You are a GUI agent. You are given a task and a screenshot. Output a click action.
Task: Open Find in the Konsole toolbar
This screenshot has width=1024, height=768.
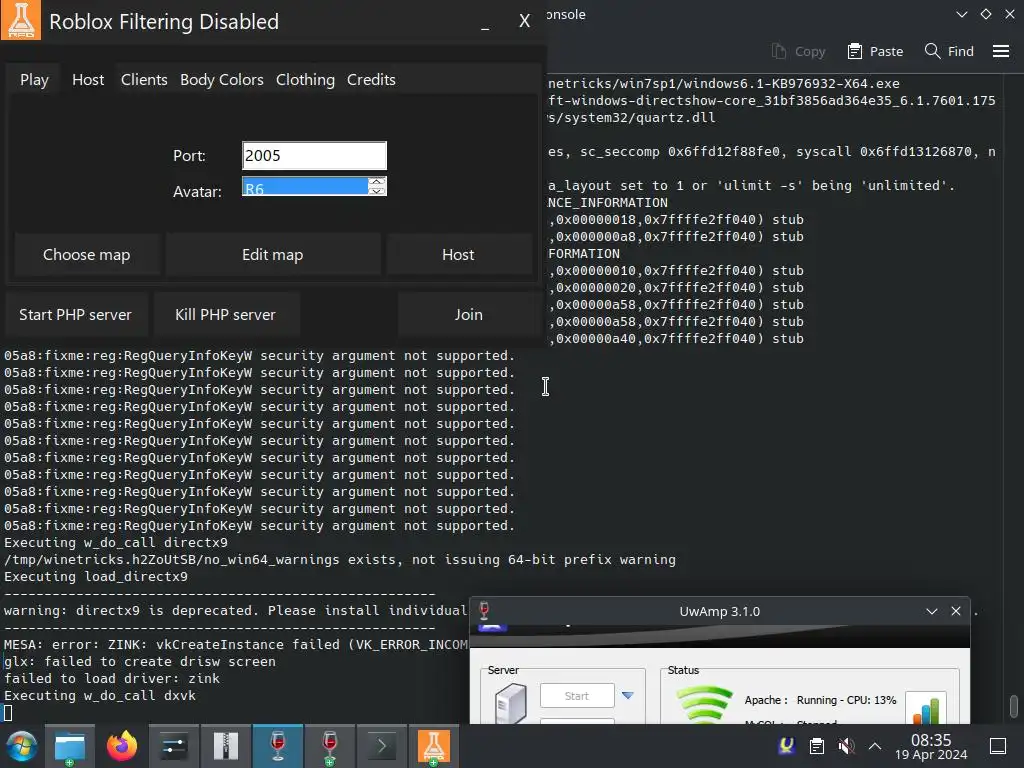coord(950,51)
